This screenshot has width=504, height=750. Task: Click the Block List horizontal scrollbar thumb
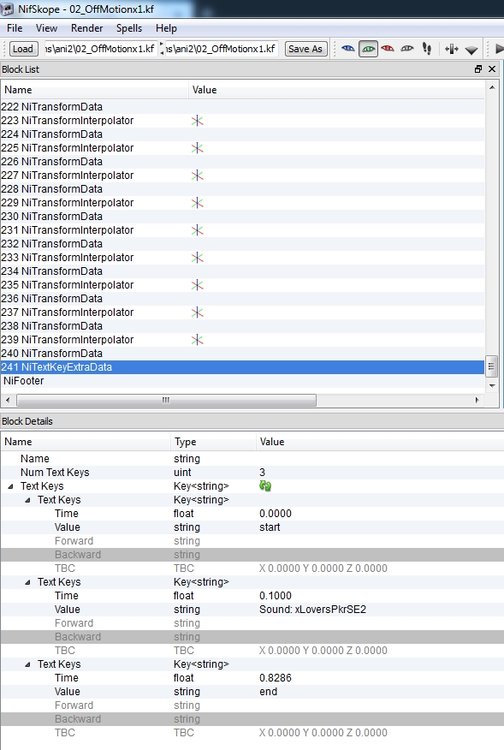point(165,400)
